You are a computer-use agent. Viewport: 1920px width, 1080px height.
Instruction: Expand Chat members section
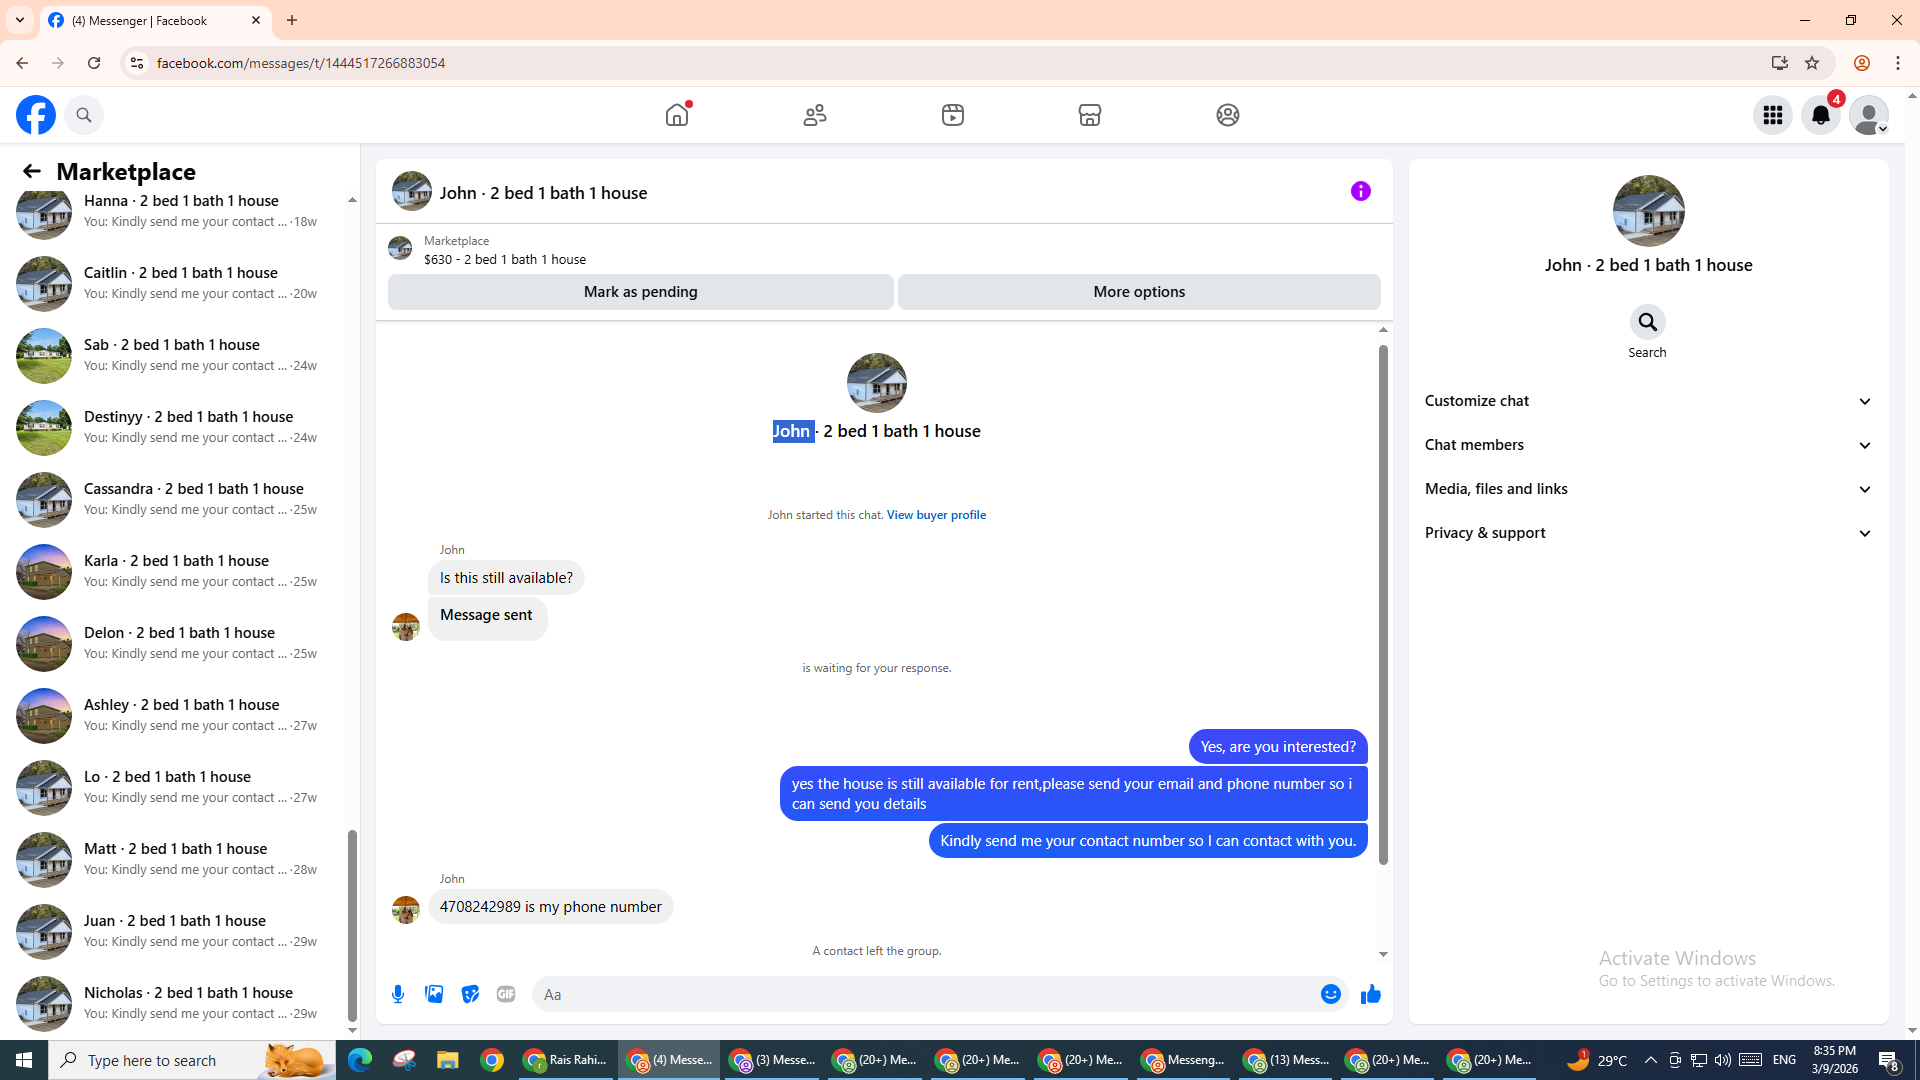tap(1647, 445)
